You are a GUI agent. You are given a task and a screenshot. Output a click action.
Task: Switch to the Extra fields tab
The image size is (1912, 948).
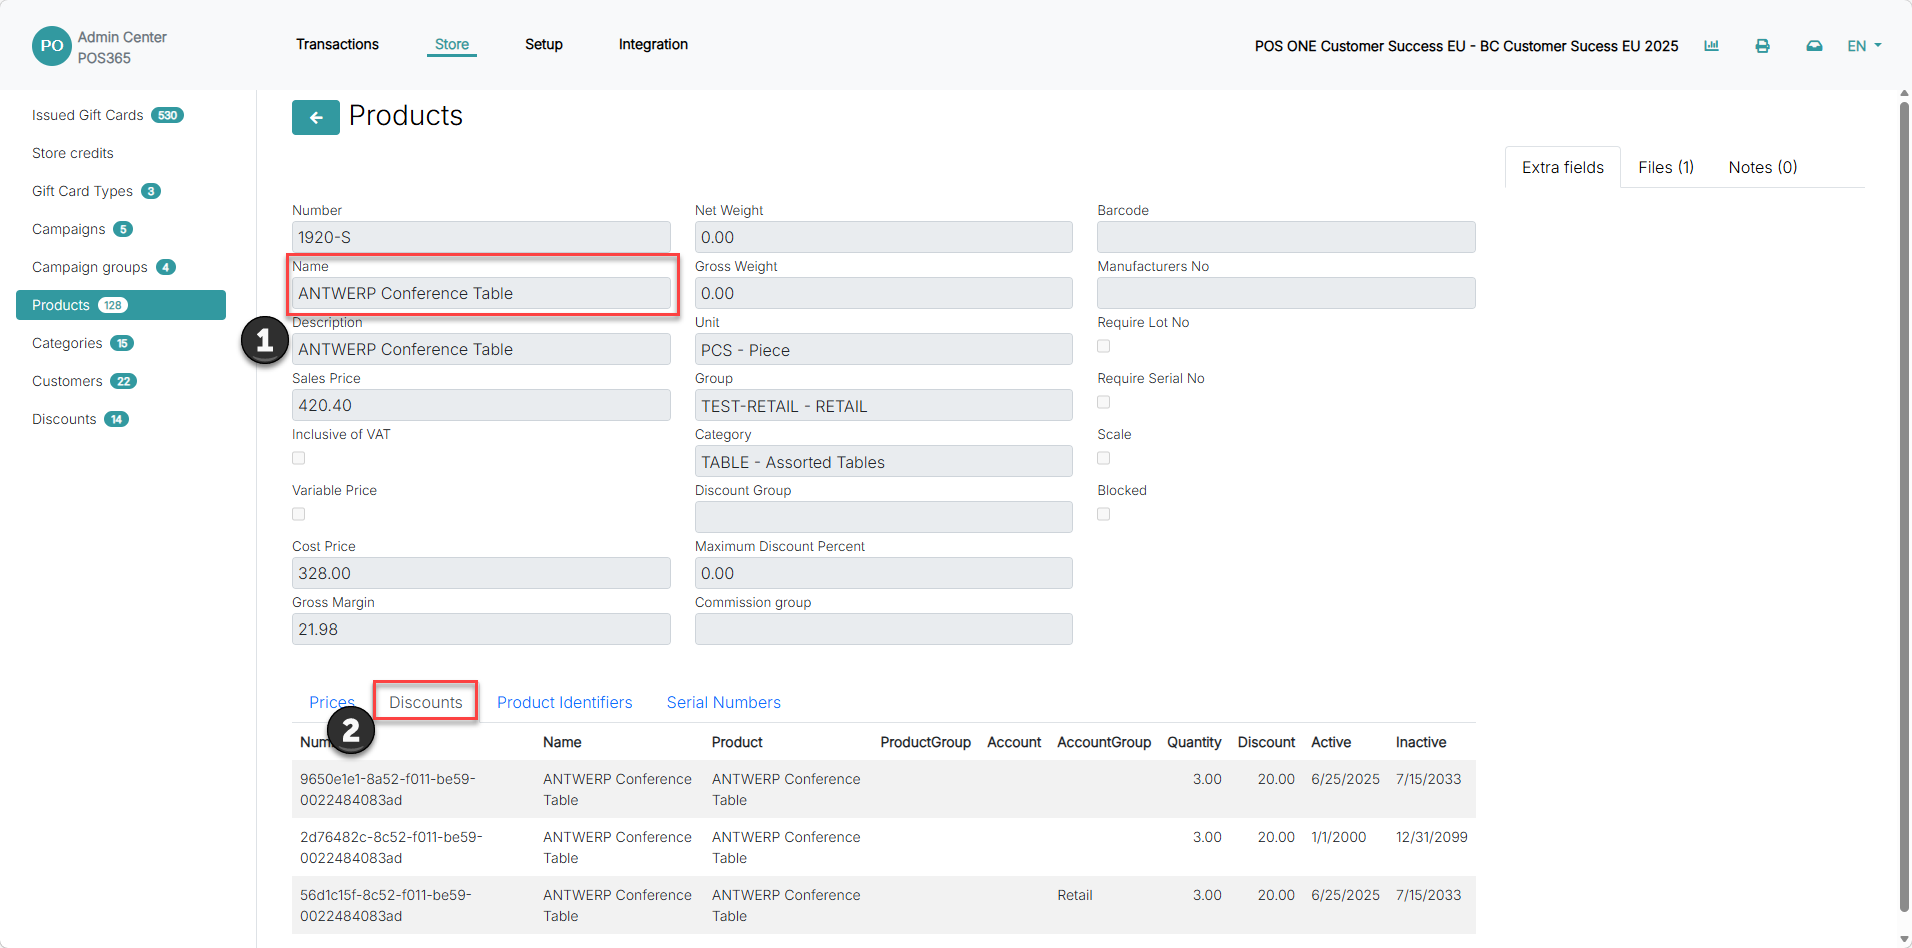click(x=1563, y=167)
